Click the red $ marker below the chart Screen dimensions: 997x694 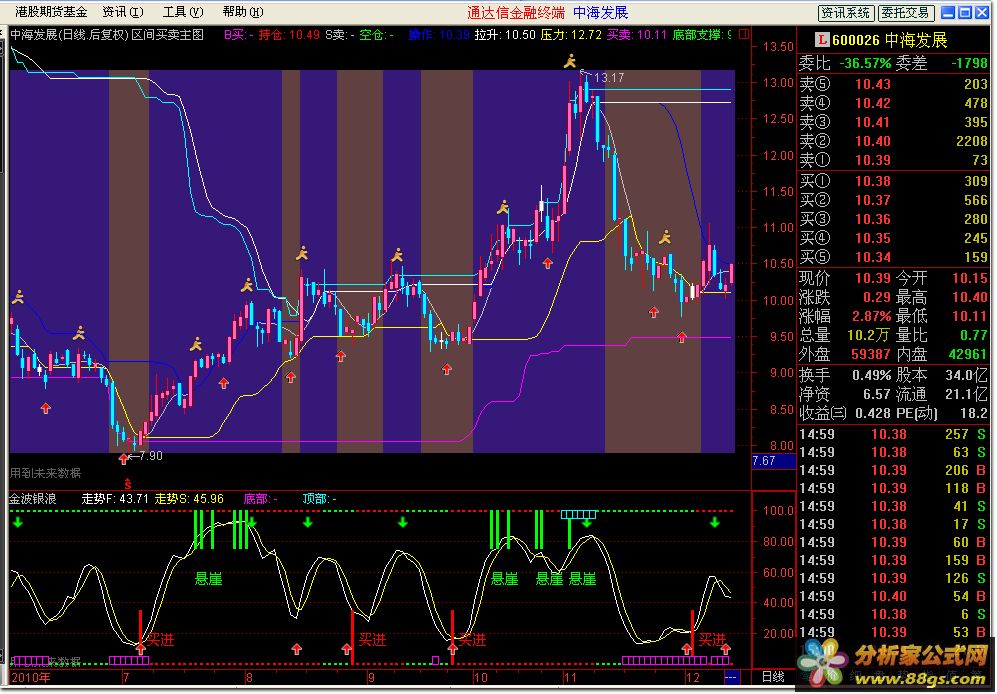click(x=128, y=484)
